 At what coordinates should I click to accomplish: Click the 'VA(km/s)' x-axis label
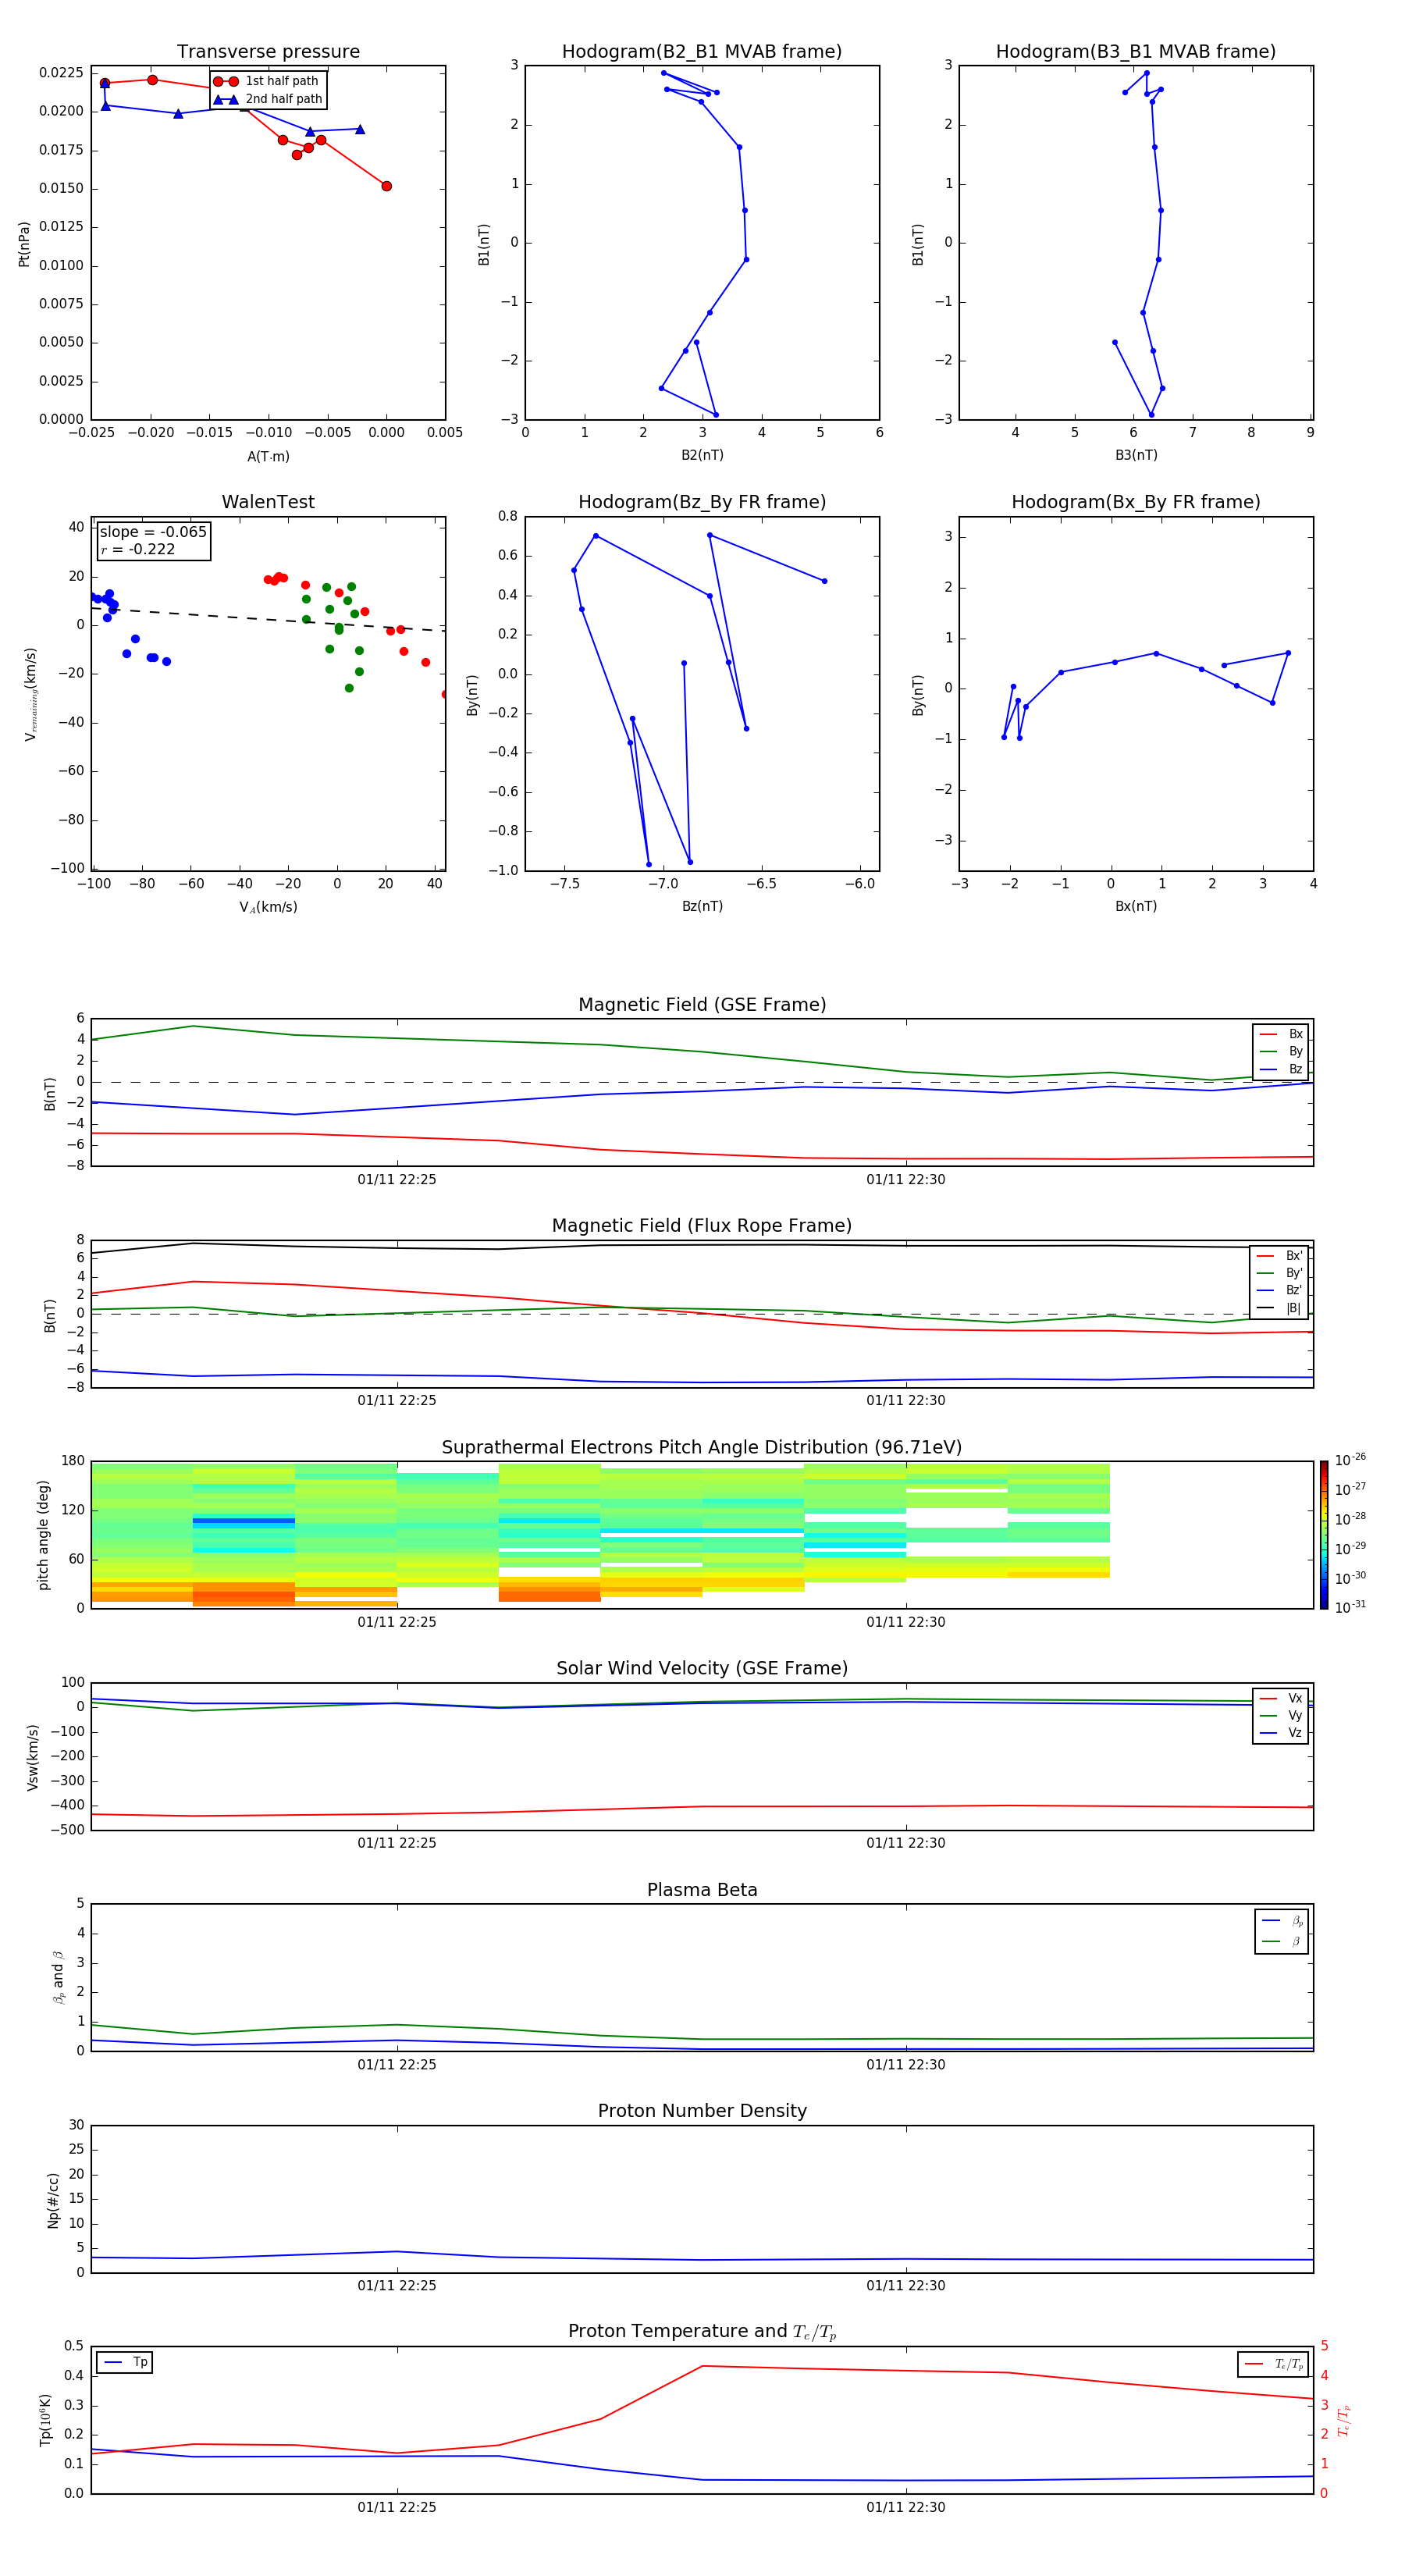tap(268, 907)
